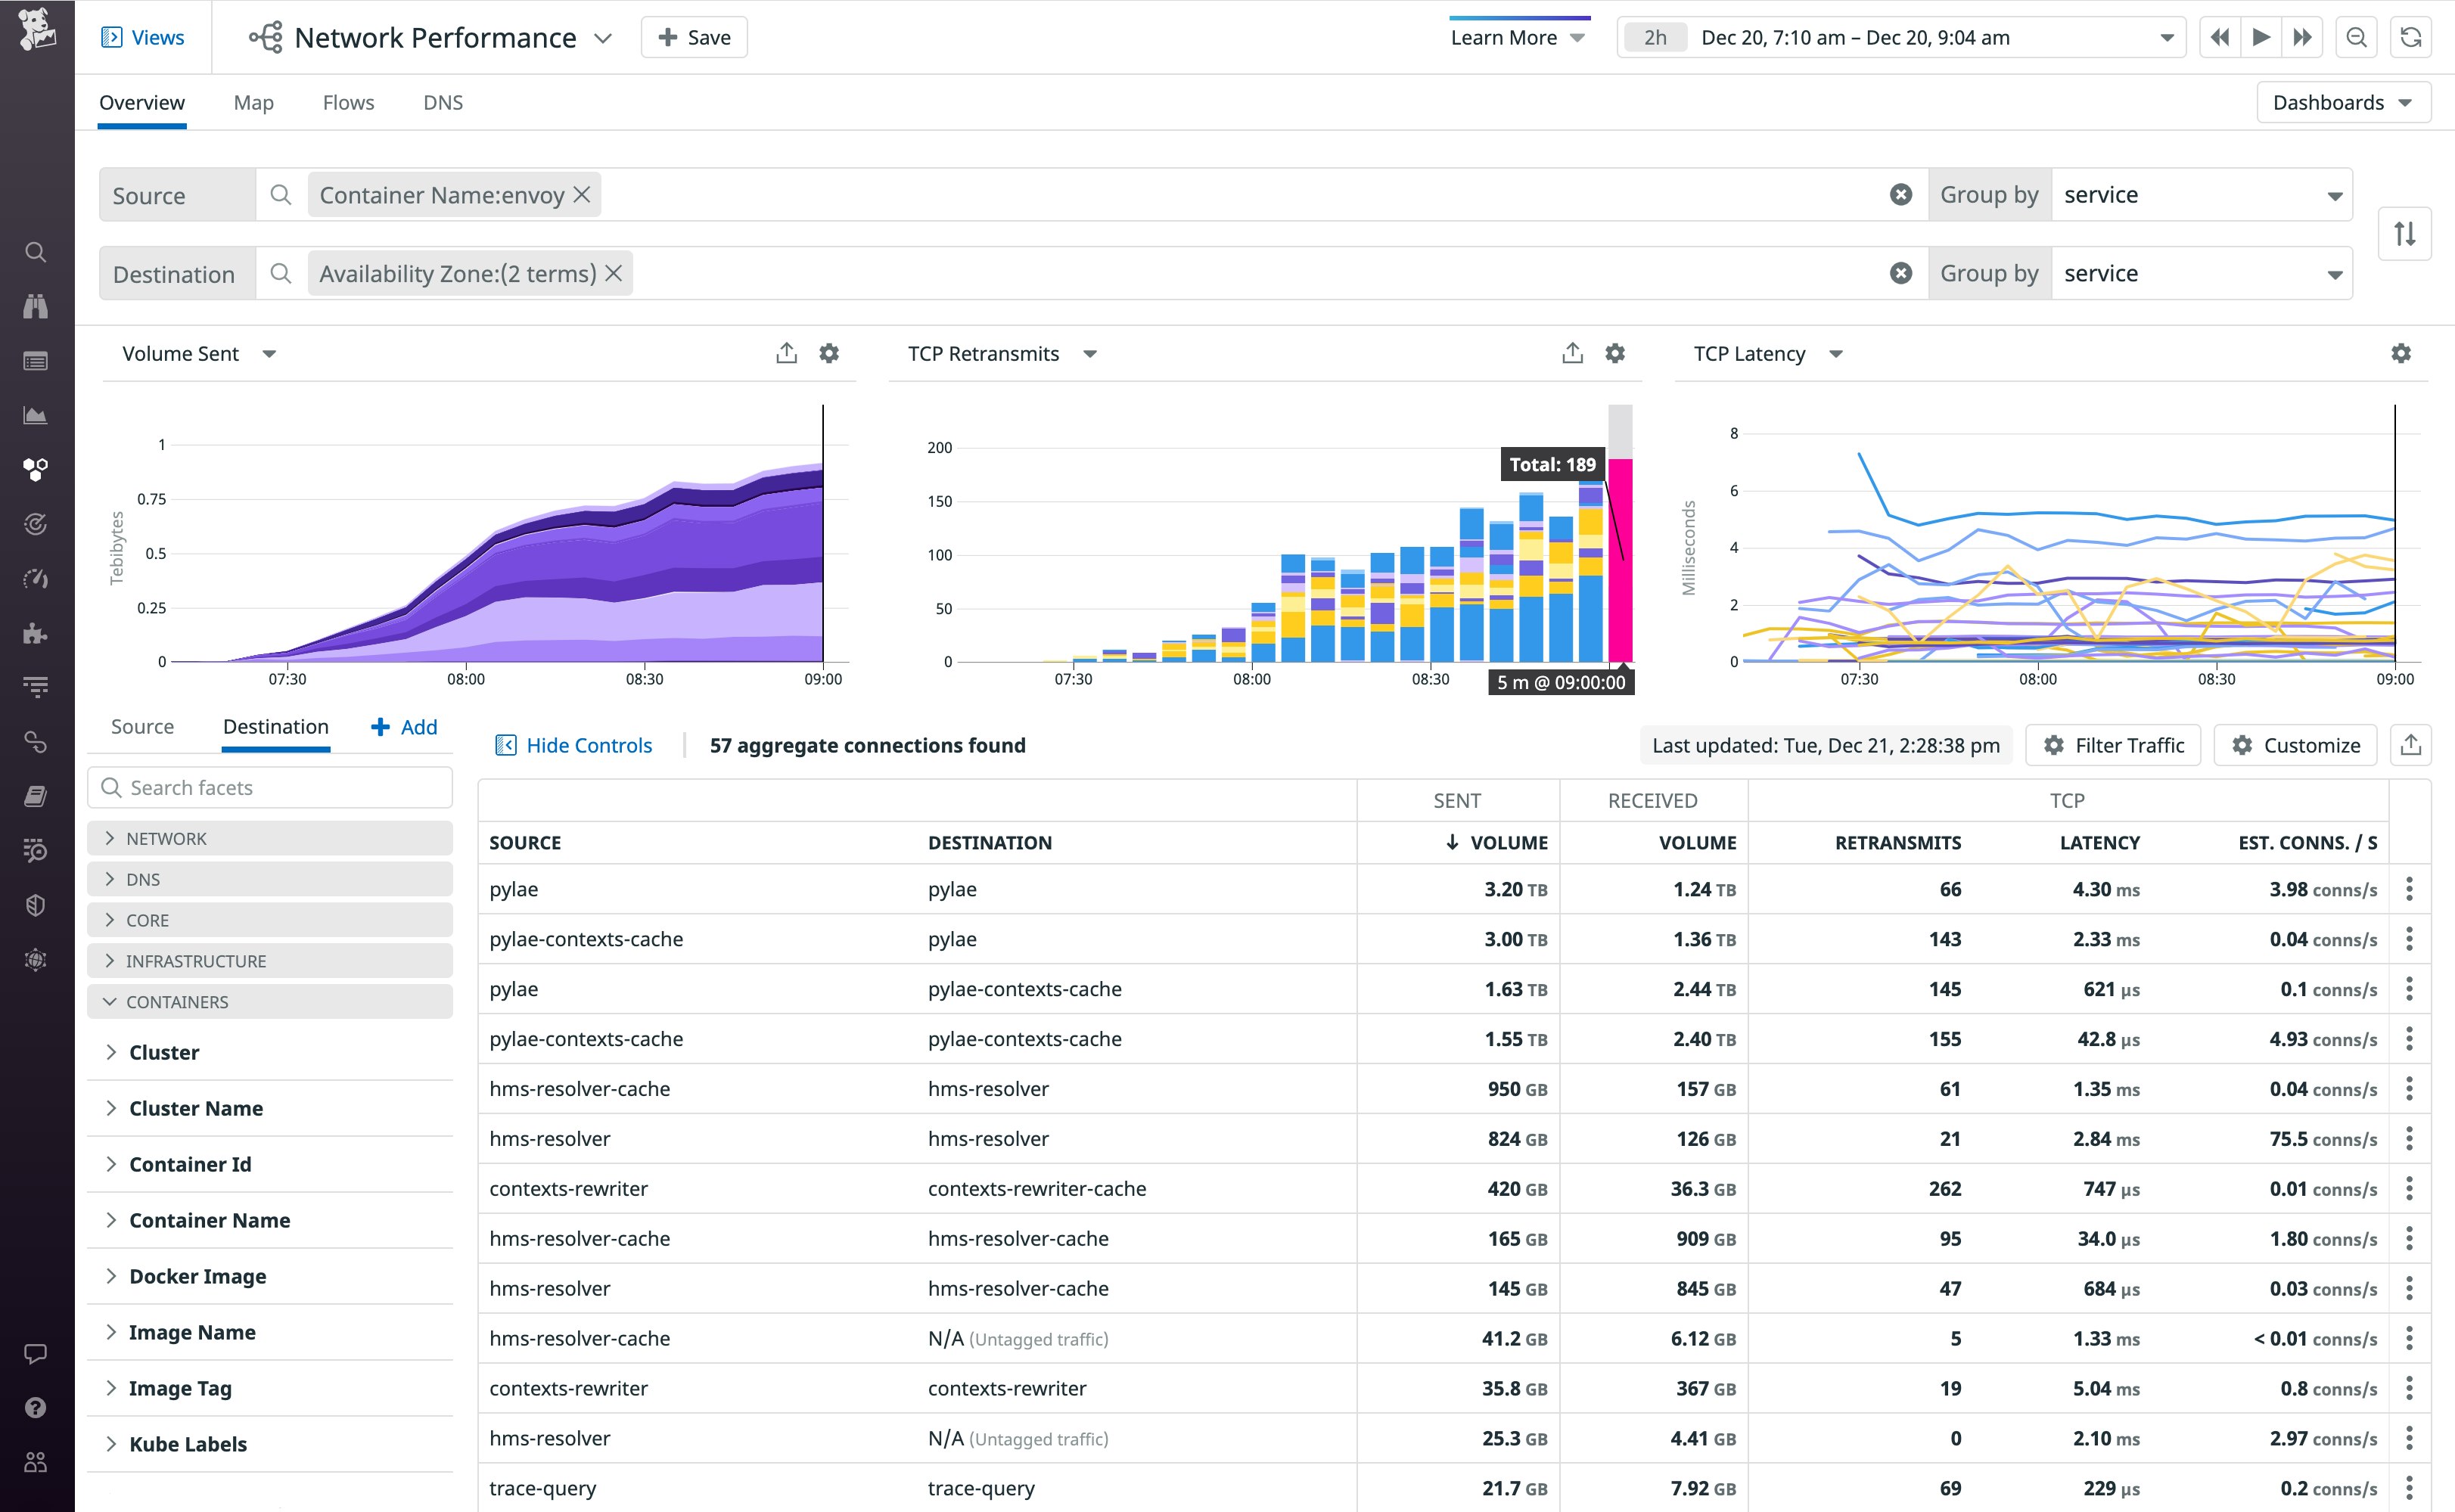Open the puzzle-piece Integrations icon in the sidebar
This screenshot has height=1512, width=2455.
(36, 632)
